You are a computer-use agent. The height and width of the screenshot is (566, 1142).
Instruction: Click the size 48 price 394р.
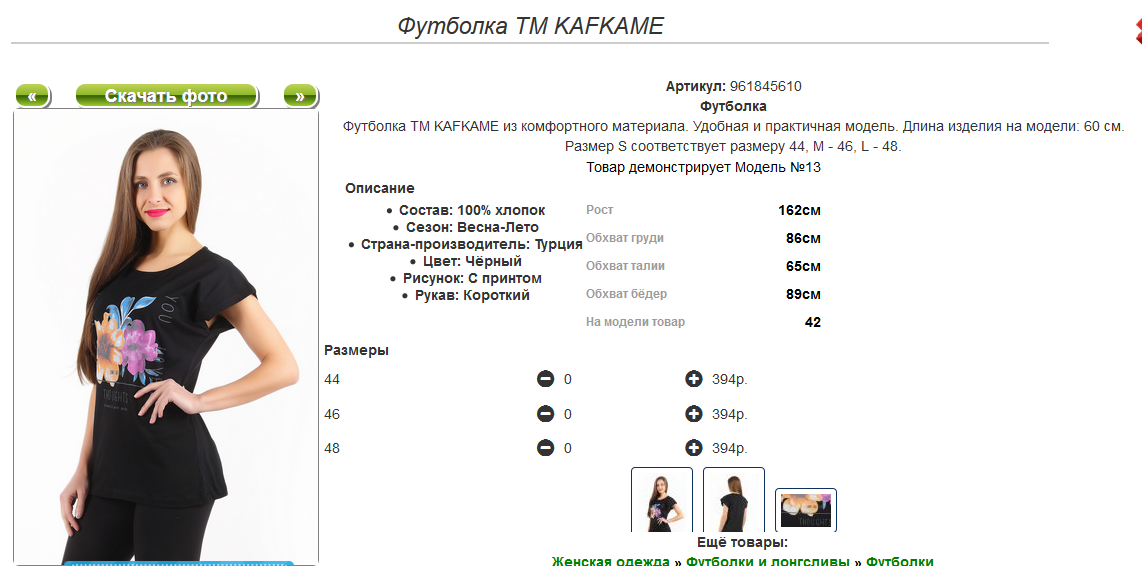point(730,449)
